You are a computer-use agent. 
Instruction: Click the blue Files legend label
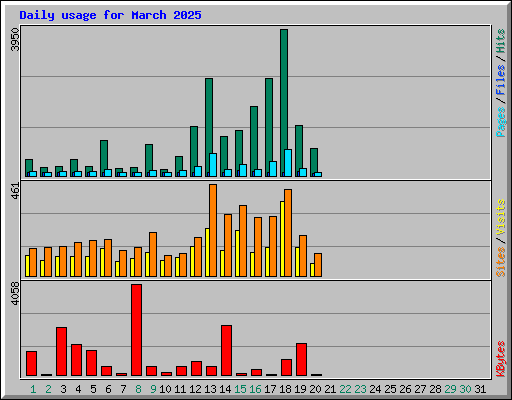pyautogui.click(x=501, y=79)
